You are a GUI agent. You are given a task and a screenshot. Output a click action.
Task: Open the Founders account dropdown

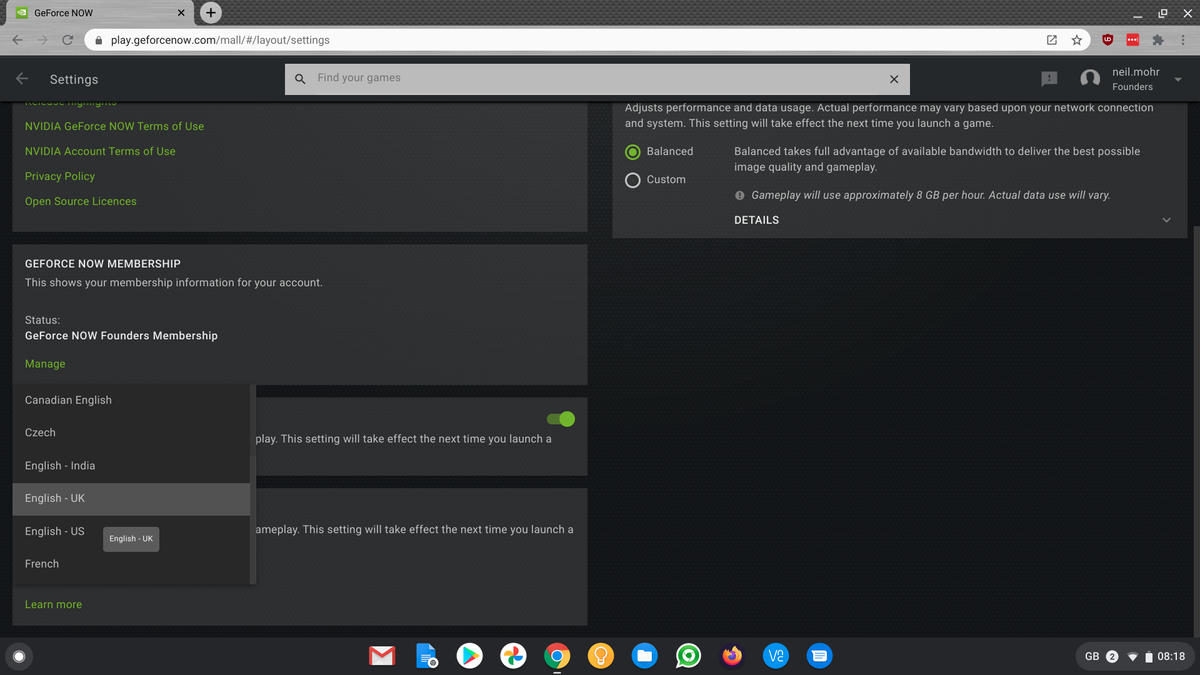[1178, 79]
